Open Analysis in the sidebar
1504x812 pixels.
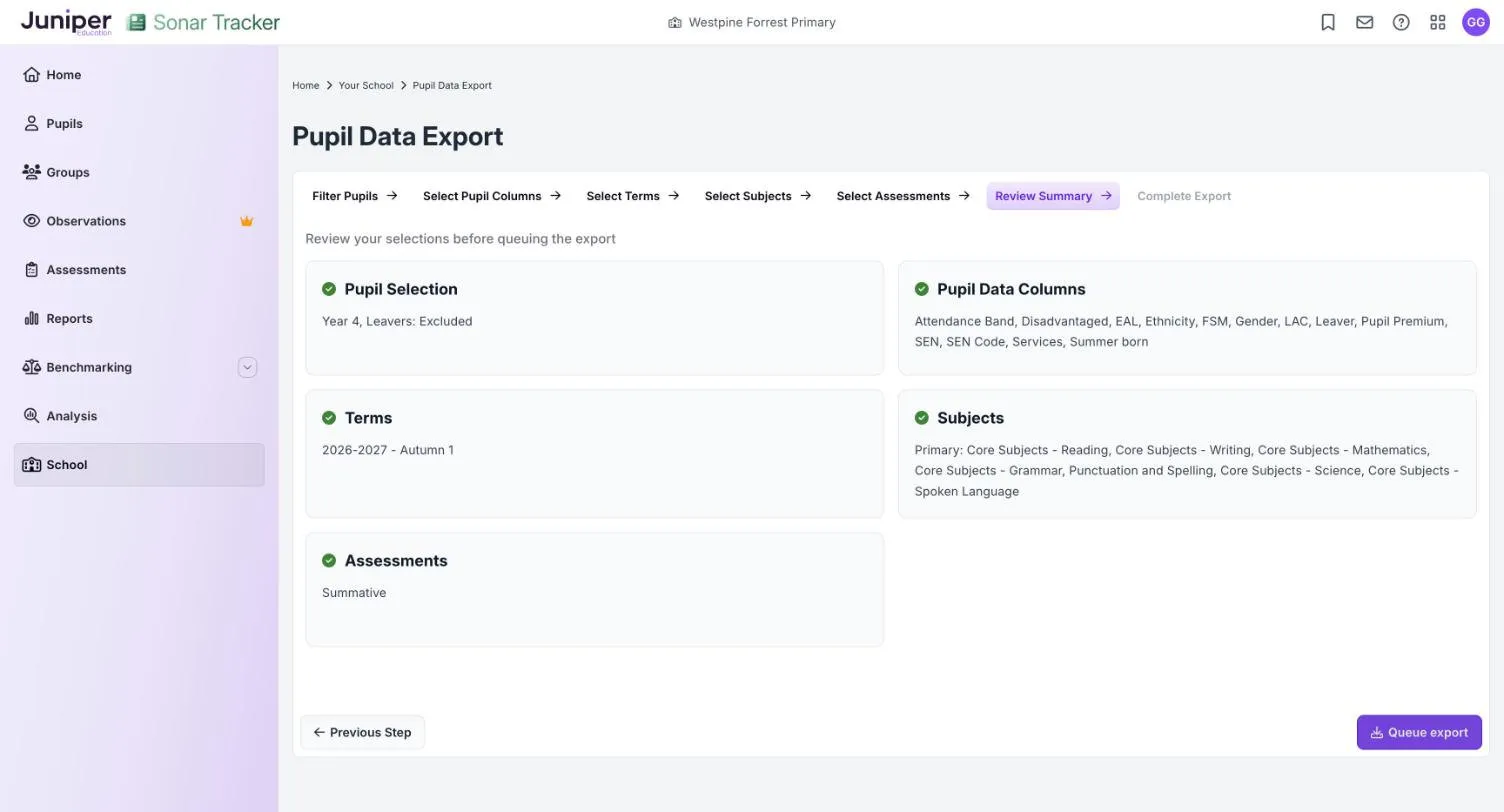139,416
